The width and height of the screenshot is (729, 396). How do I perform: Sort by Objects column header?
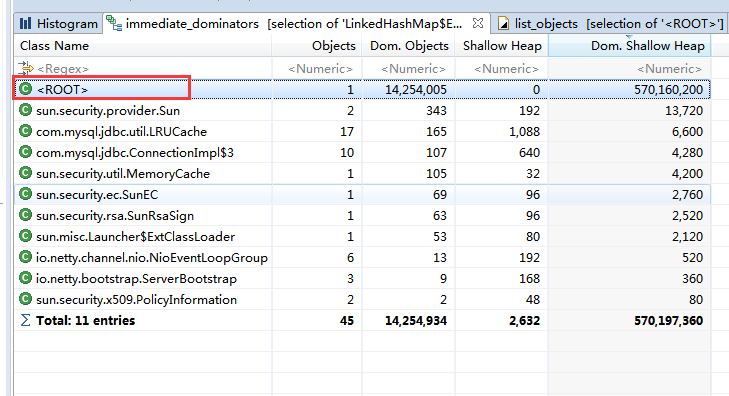(317, 46)
